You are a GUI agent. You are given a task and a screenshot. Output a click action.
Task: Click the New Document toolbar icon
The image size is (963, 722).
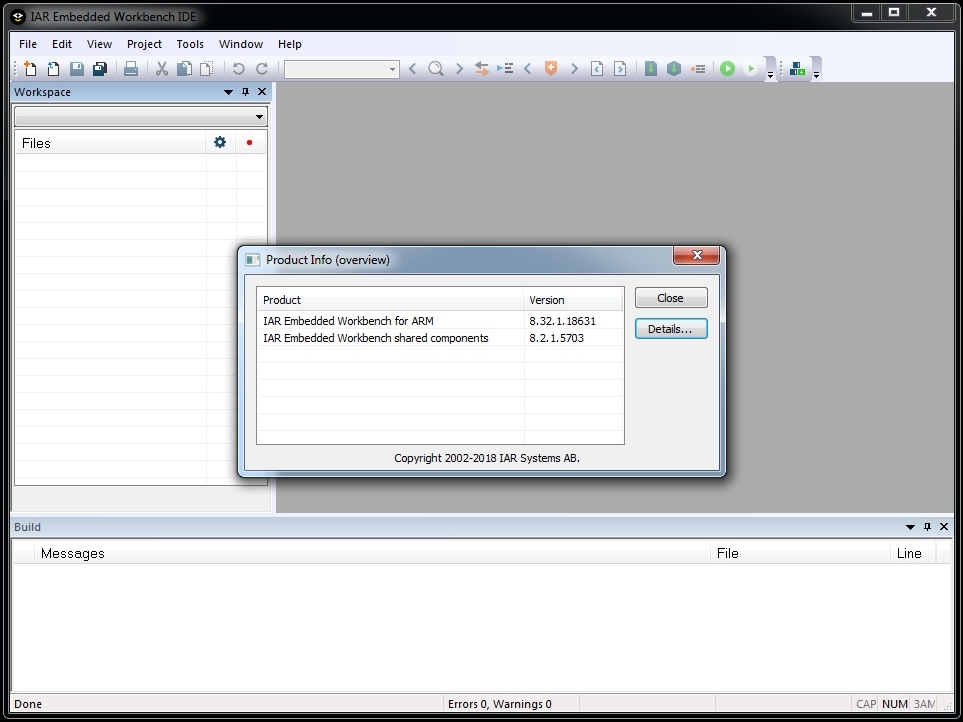(x=30, y=69)
